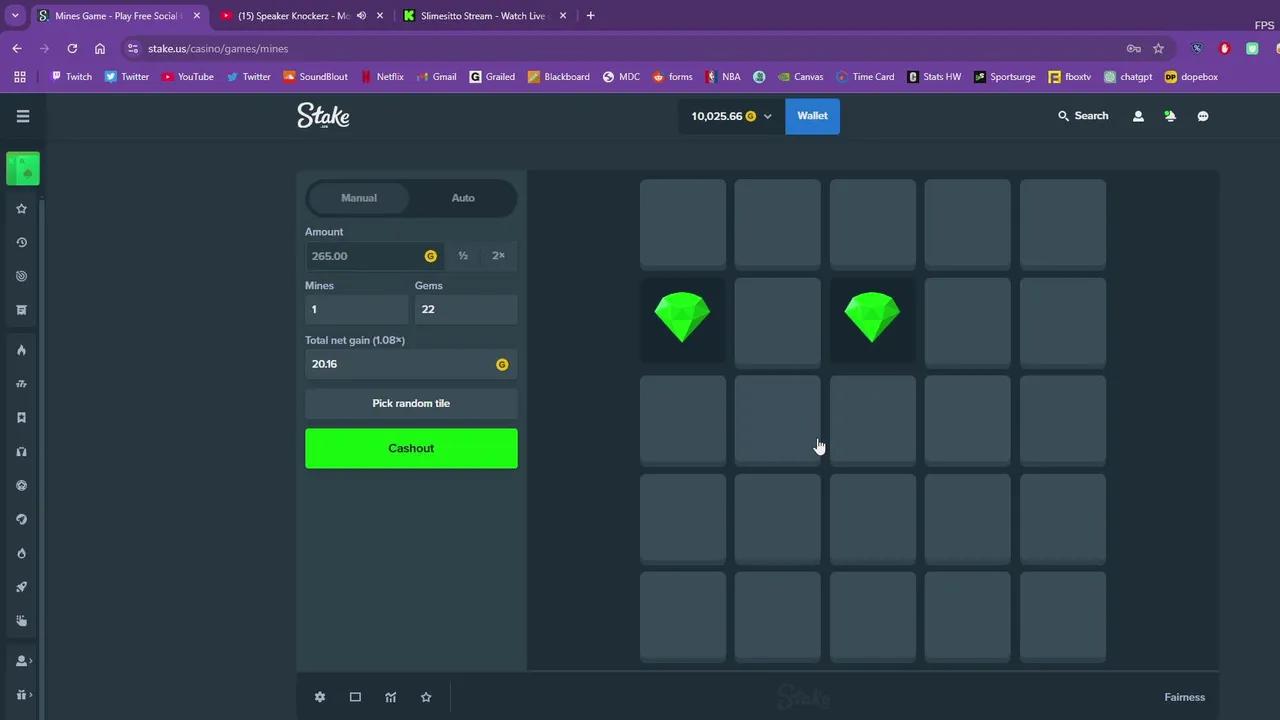
Task: Bookmark this page with the star
Action: pos(1158,48)
